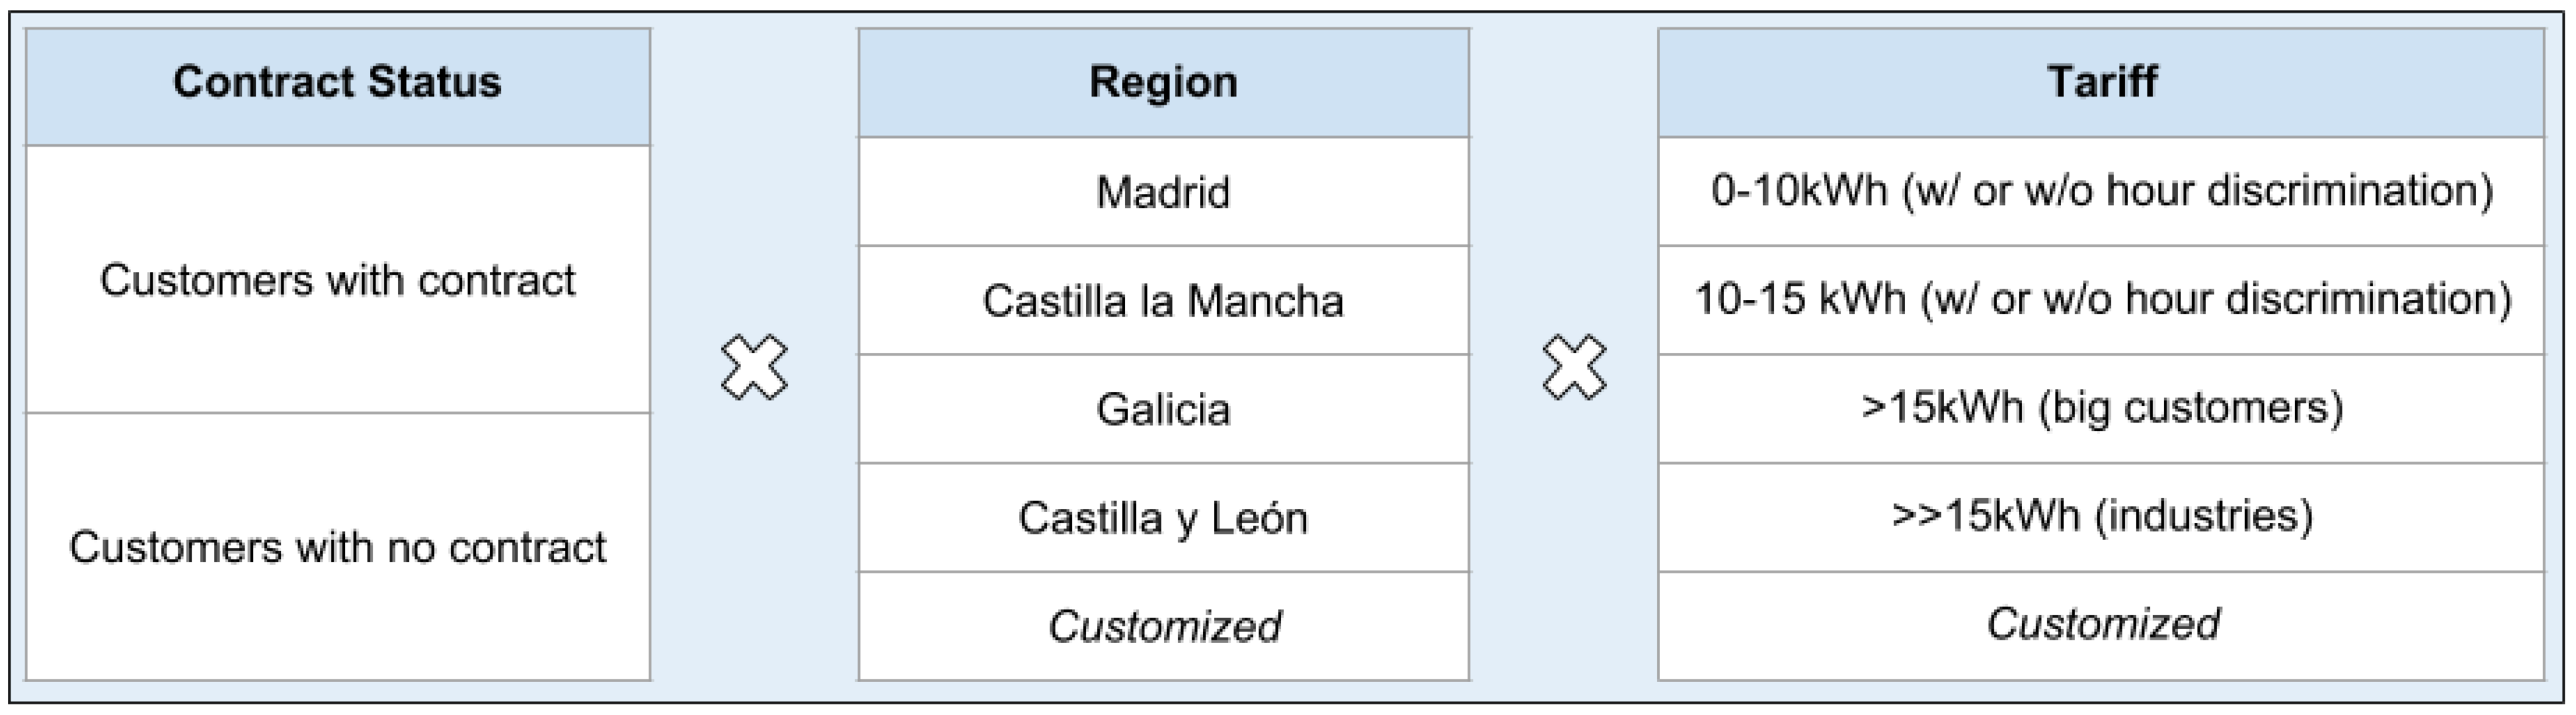Pick Castilla la Mancha region row

point(1164,300)
